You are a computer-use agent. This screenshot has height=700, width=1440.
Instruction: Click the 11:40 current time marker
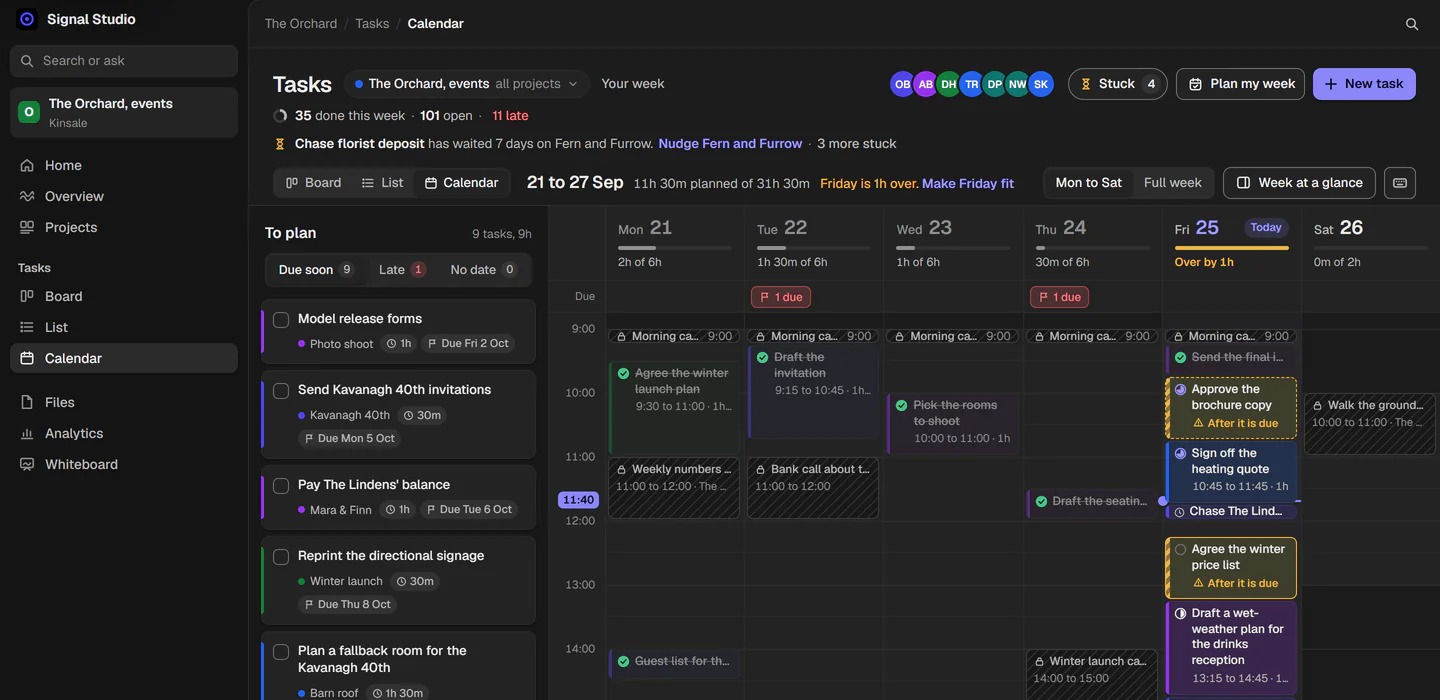click(x=578, y=500)
